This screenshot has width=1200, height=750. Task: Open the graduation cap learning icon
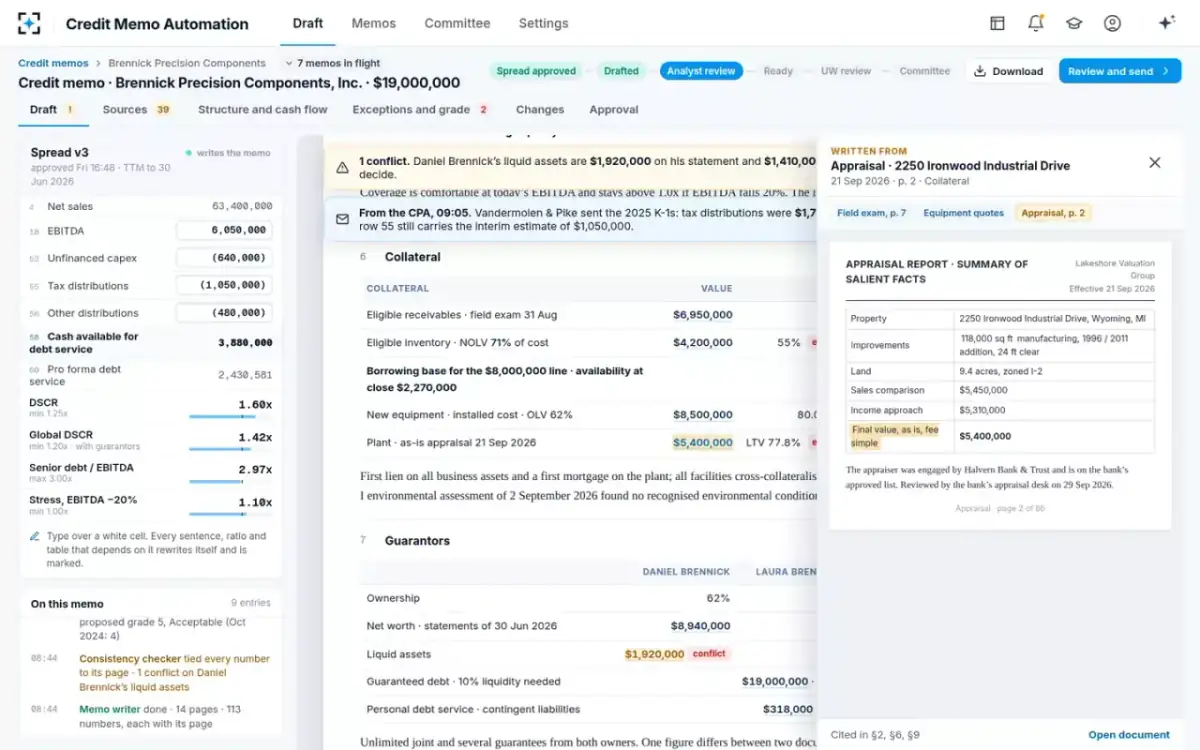click(x=1074, y=23)
